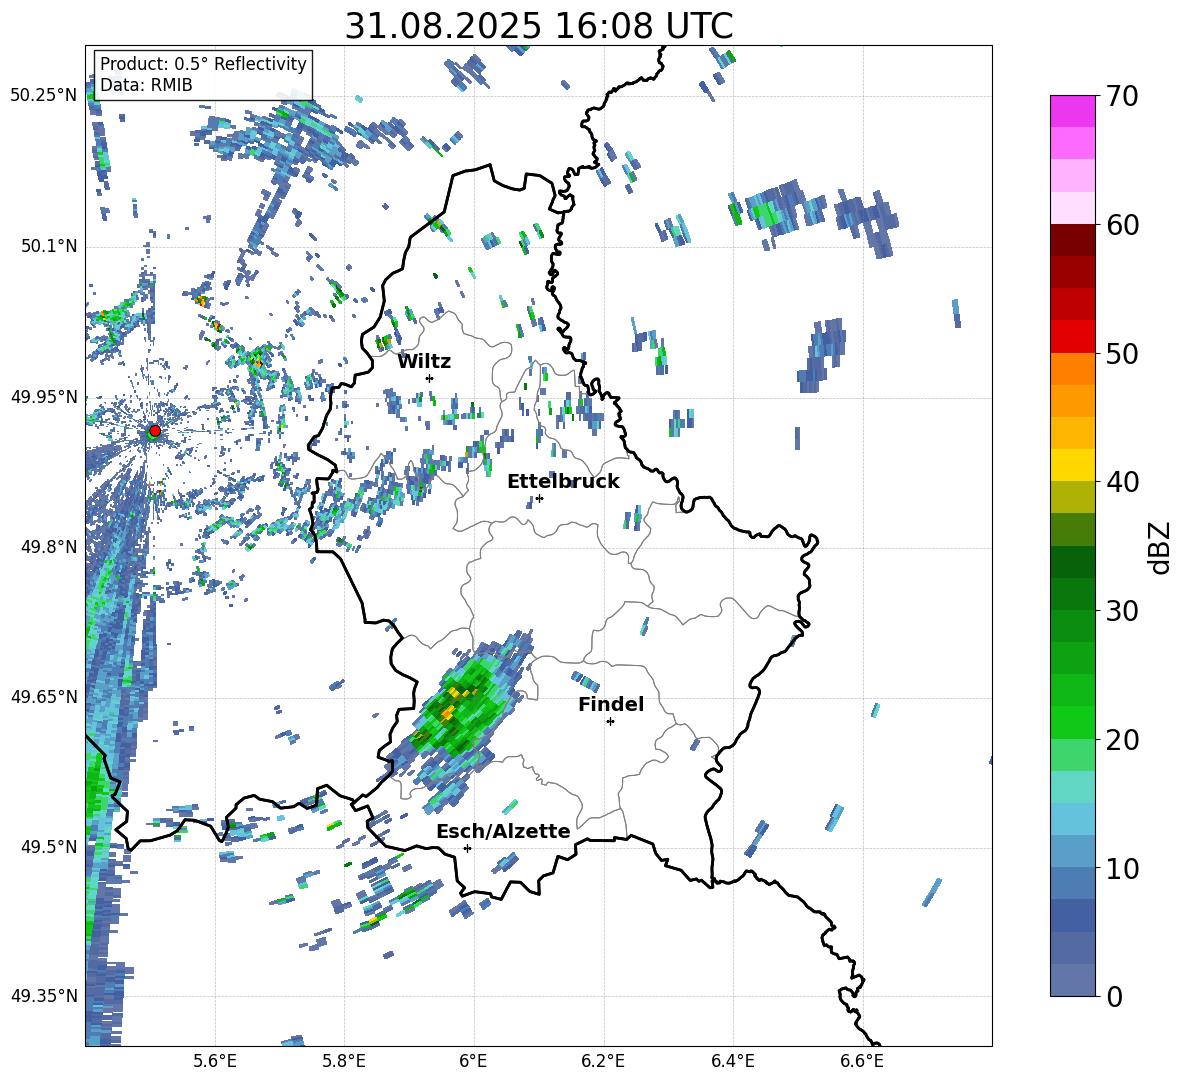Click the 10 colorbar tick label
This screenshot has width=1184, height=1081.
pyautogui.click(x=1121, y=868)
